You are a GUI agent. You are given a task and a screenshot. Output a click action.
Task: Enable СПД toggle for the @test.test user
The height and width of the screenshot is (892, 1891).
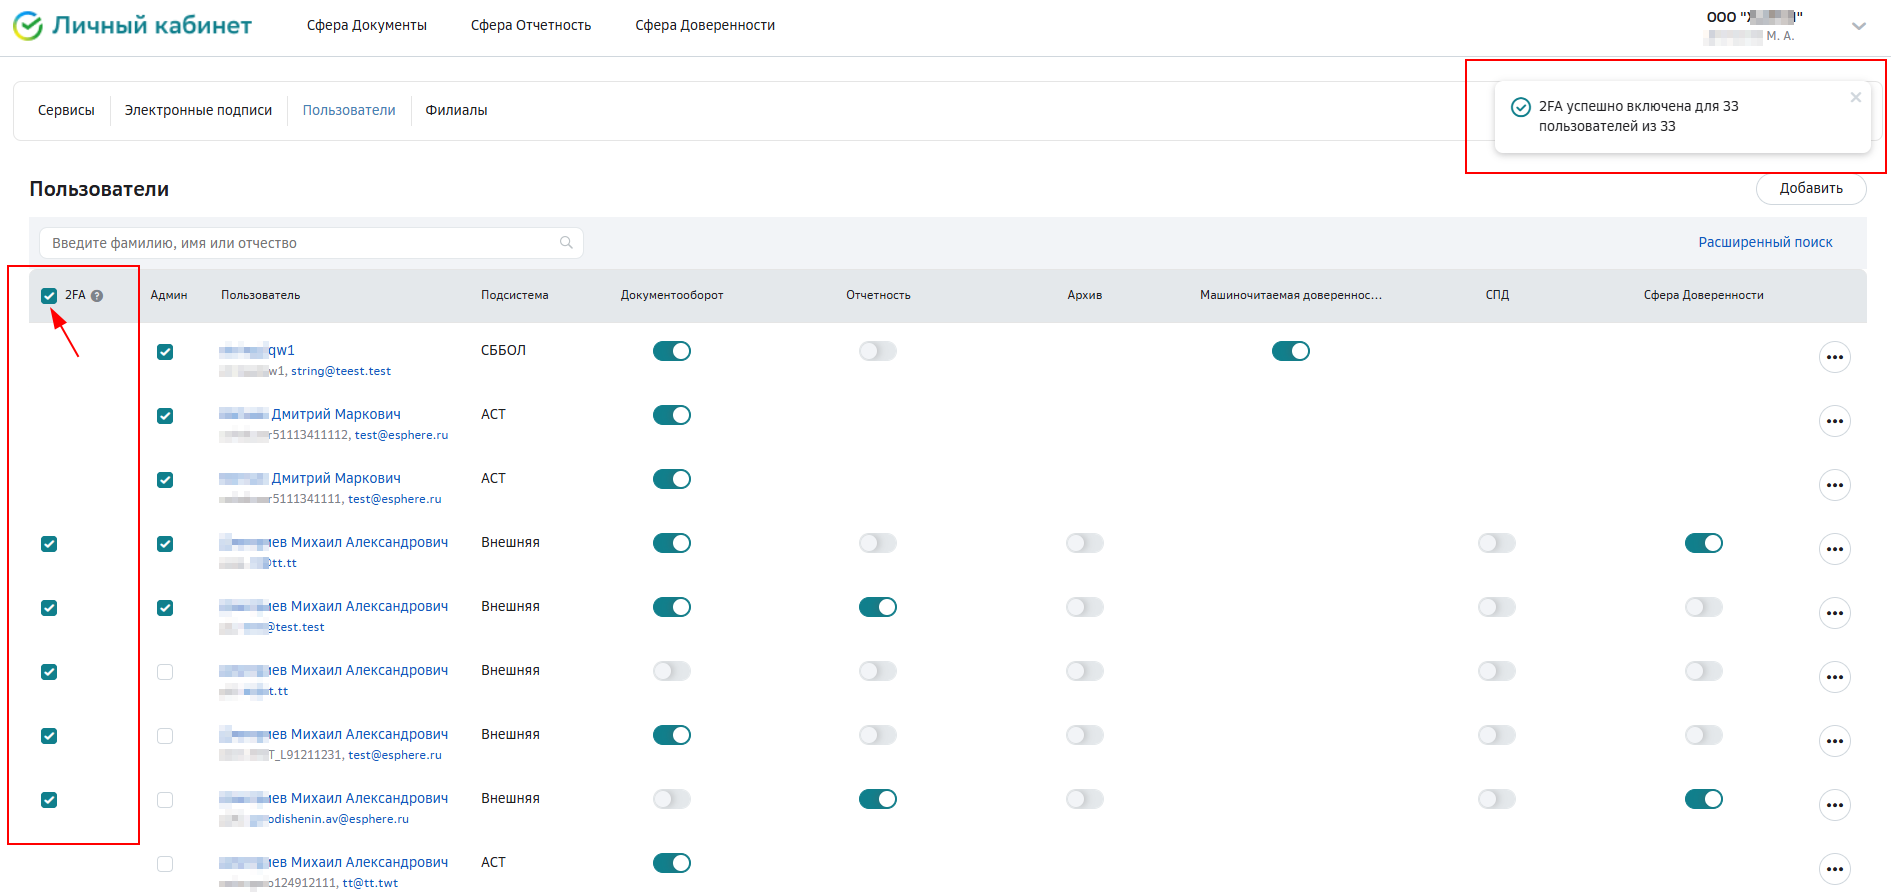[1497, 607]
